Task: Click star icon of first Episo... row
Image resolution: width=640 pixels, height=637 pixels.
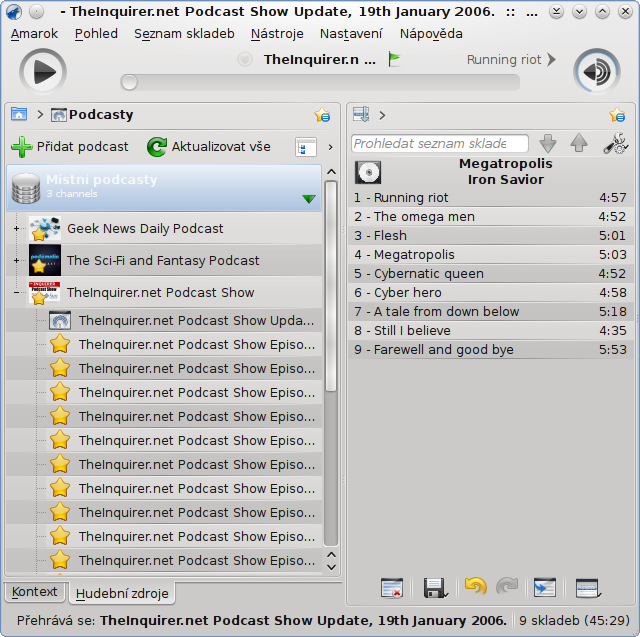Action: 60,344
